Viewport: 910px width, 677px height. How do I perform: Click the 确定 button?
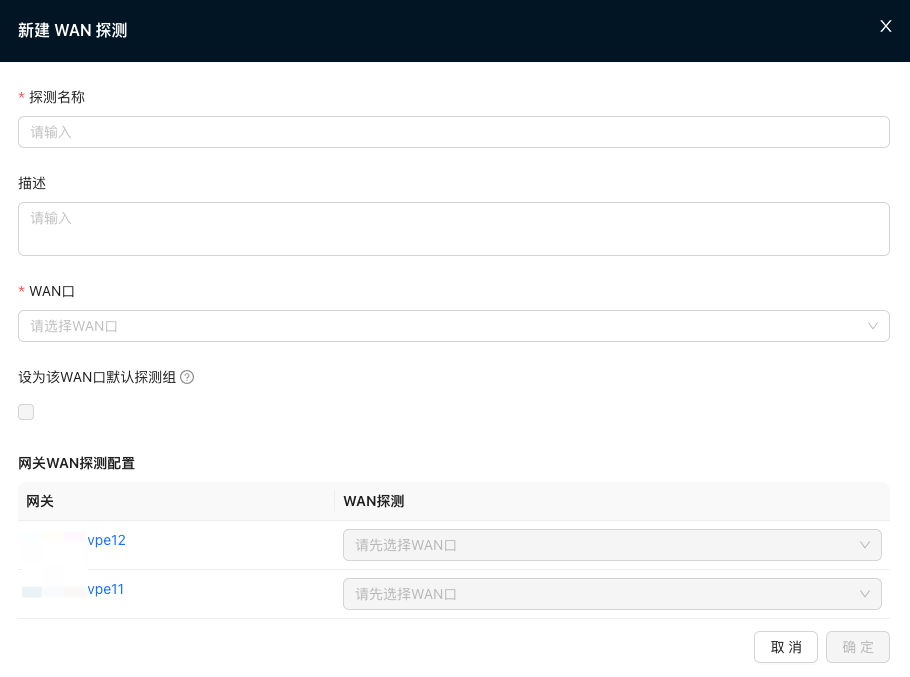pyautogui.click(x=857, y=647)
